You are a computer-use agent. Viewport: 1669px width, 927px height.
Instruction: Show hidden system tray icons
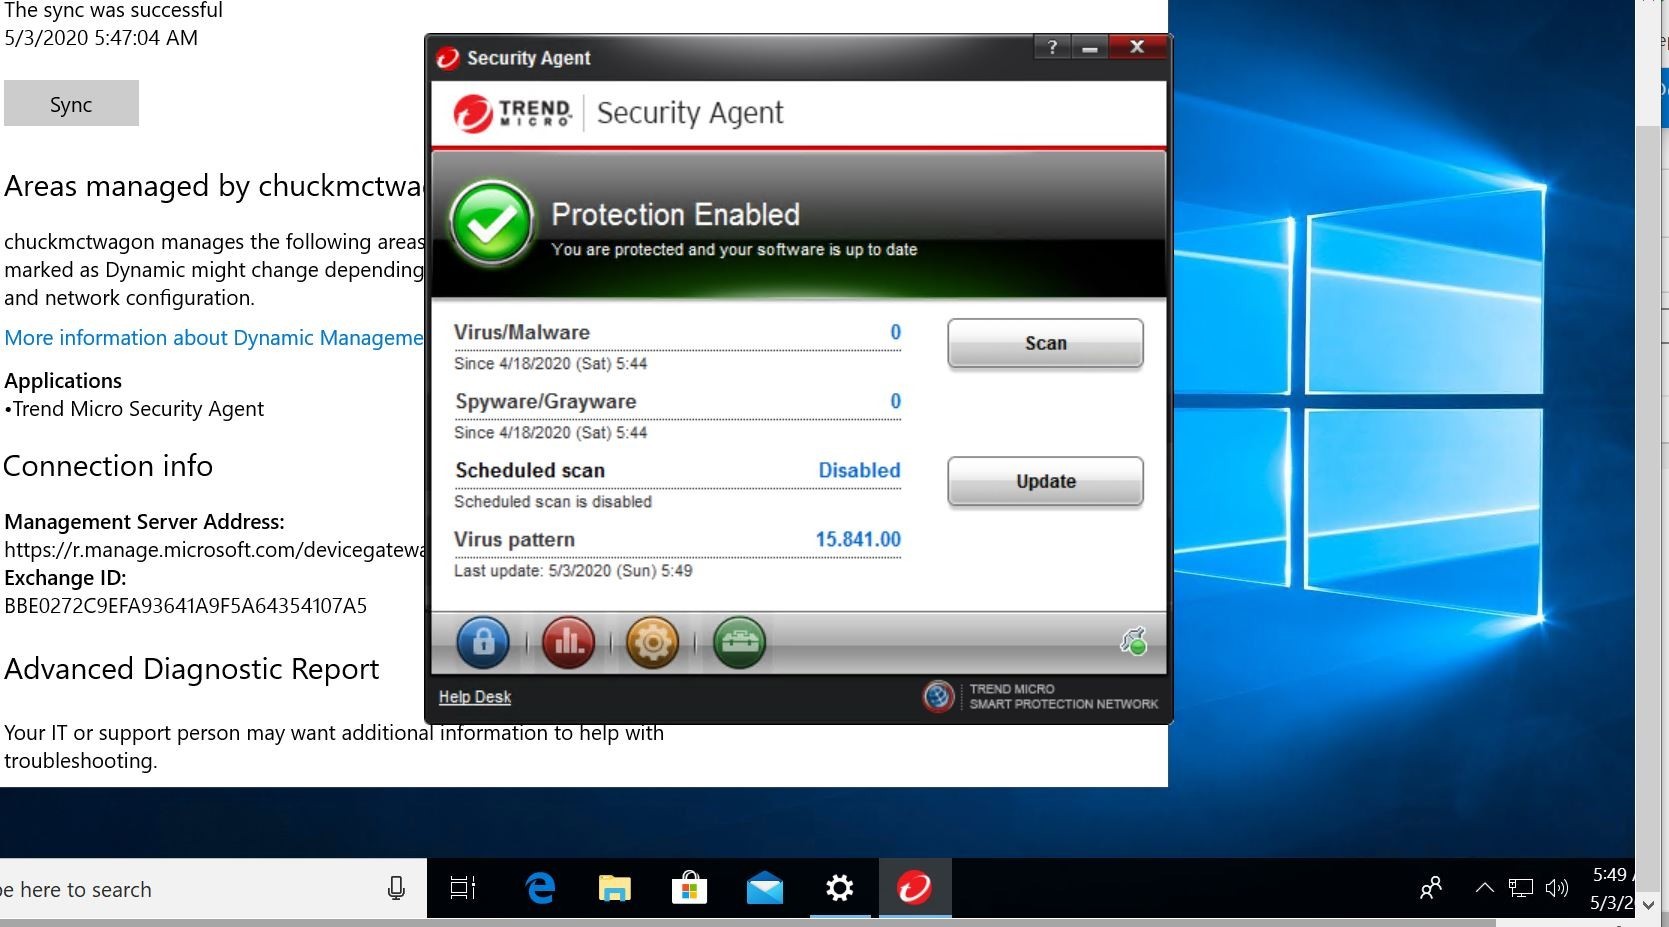pos(1485,888)
